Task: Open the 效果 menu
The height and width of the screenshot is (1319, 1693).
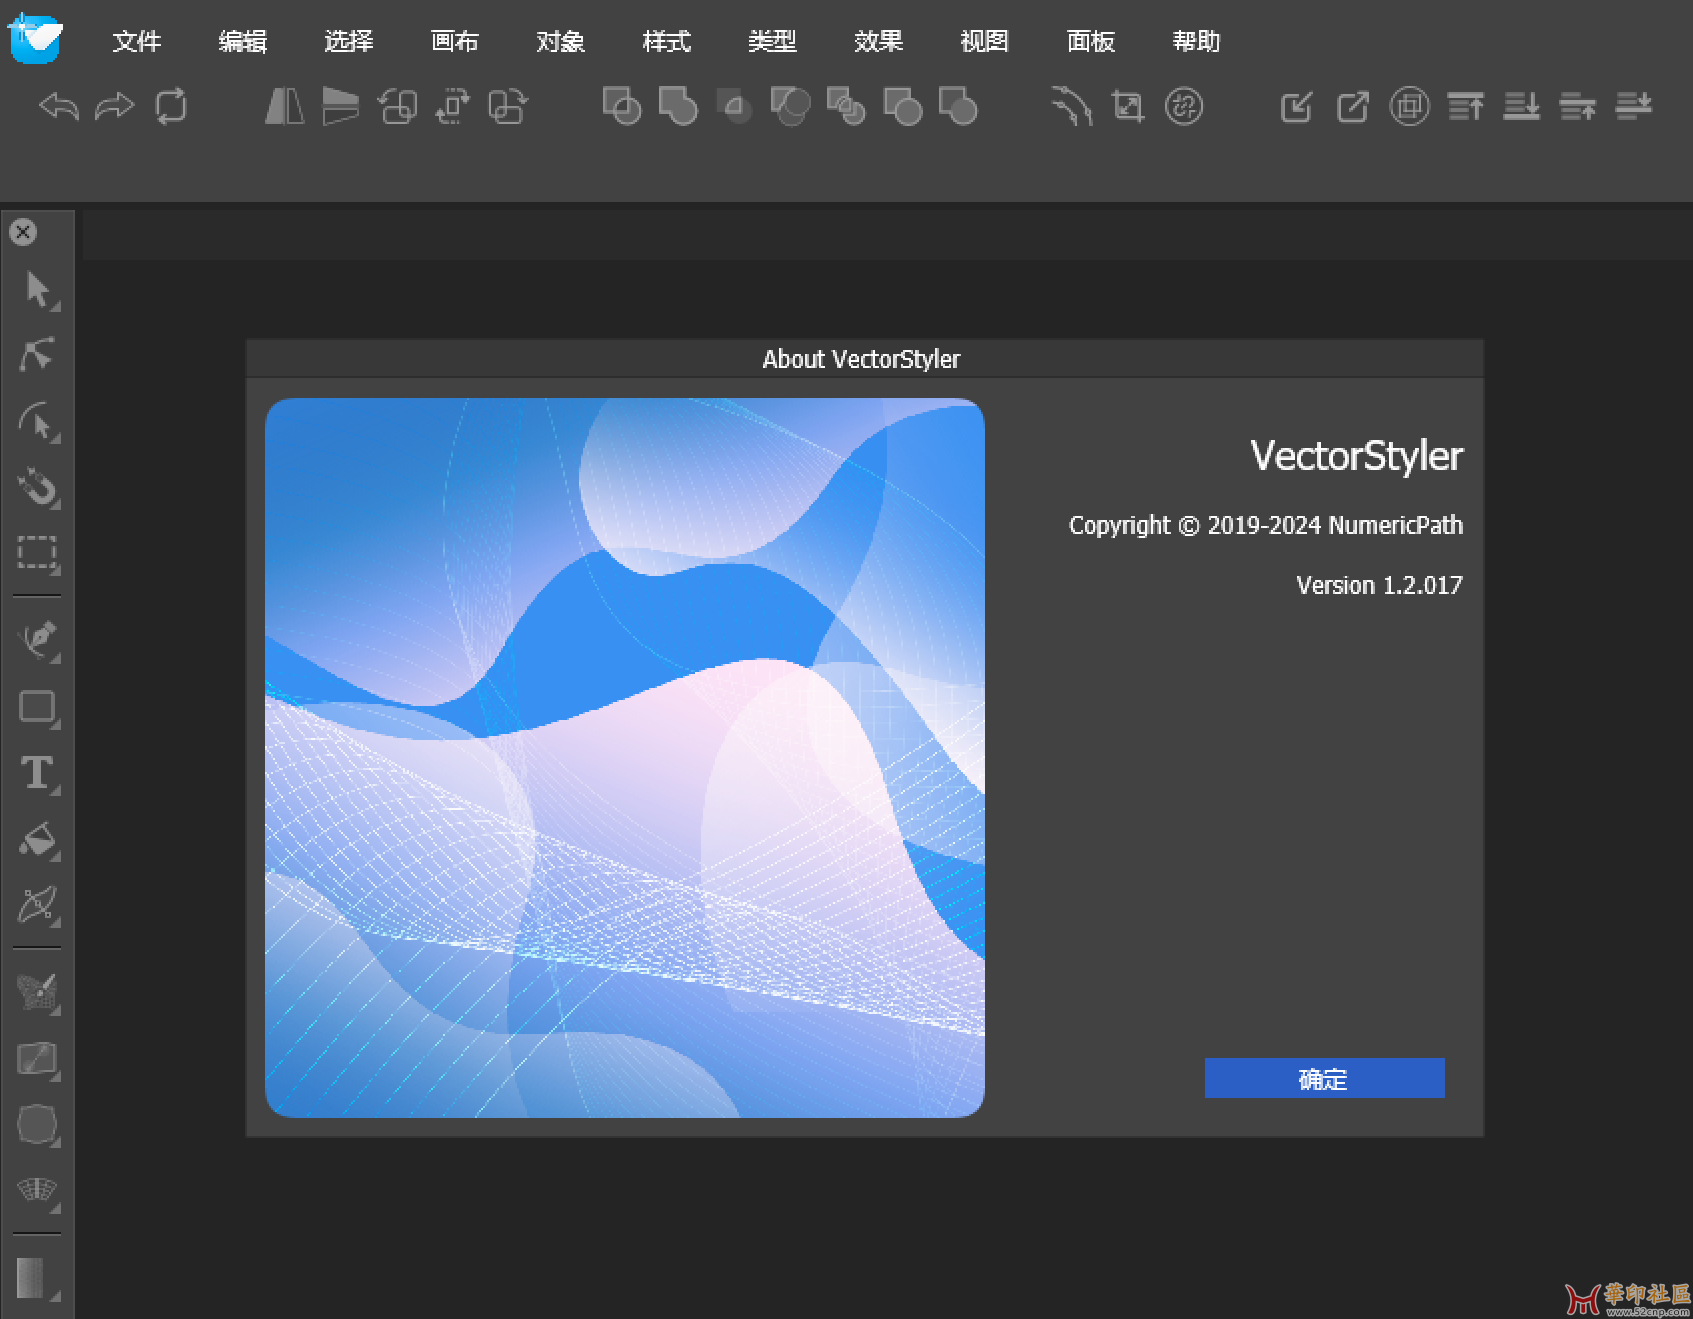Action: point(879,41)
